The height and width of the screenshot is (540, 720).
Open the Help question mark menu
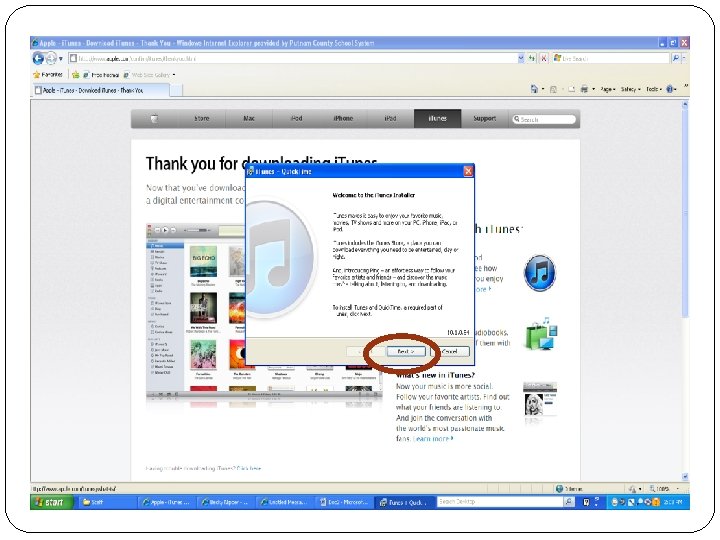point(671,89)
